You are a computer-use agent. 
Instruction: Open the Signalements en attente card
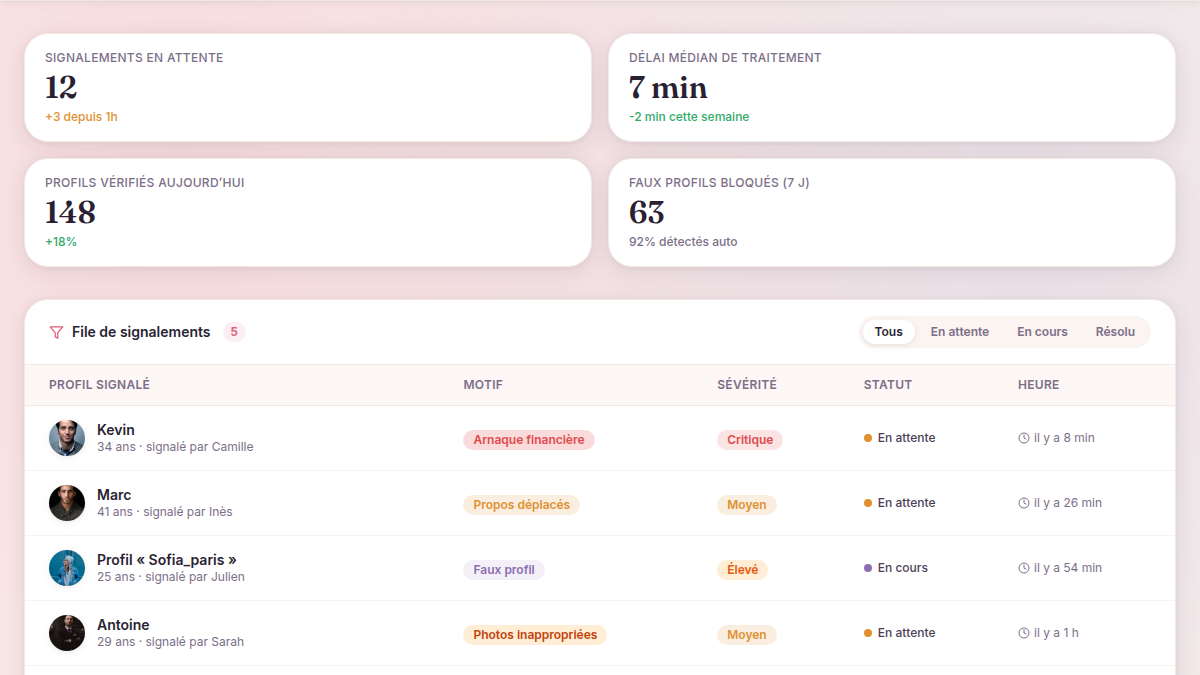[x=308, y=88]
